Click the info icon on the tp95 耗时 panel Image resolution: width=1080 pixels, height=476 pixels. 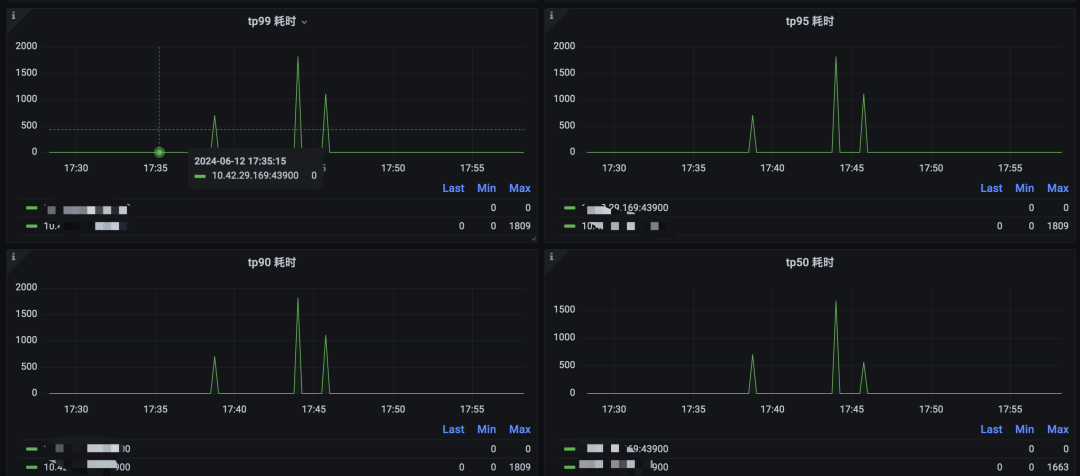[x=551, y=15]
